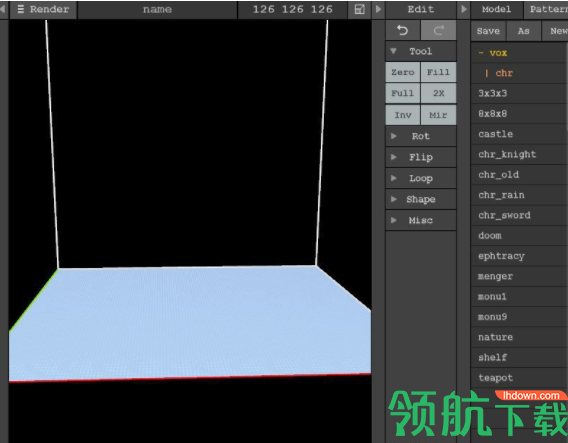Expand the Rot section
Image resolution: width=568 pixels, height=443 pixels.
(421, 136)
